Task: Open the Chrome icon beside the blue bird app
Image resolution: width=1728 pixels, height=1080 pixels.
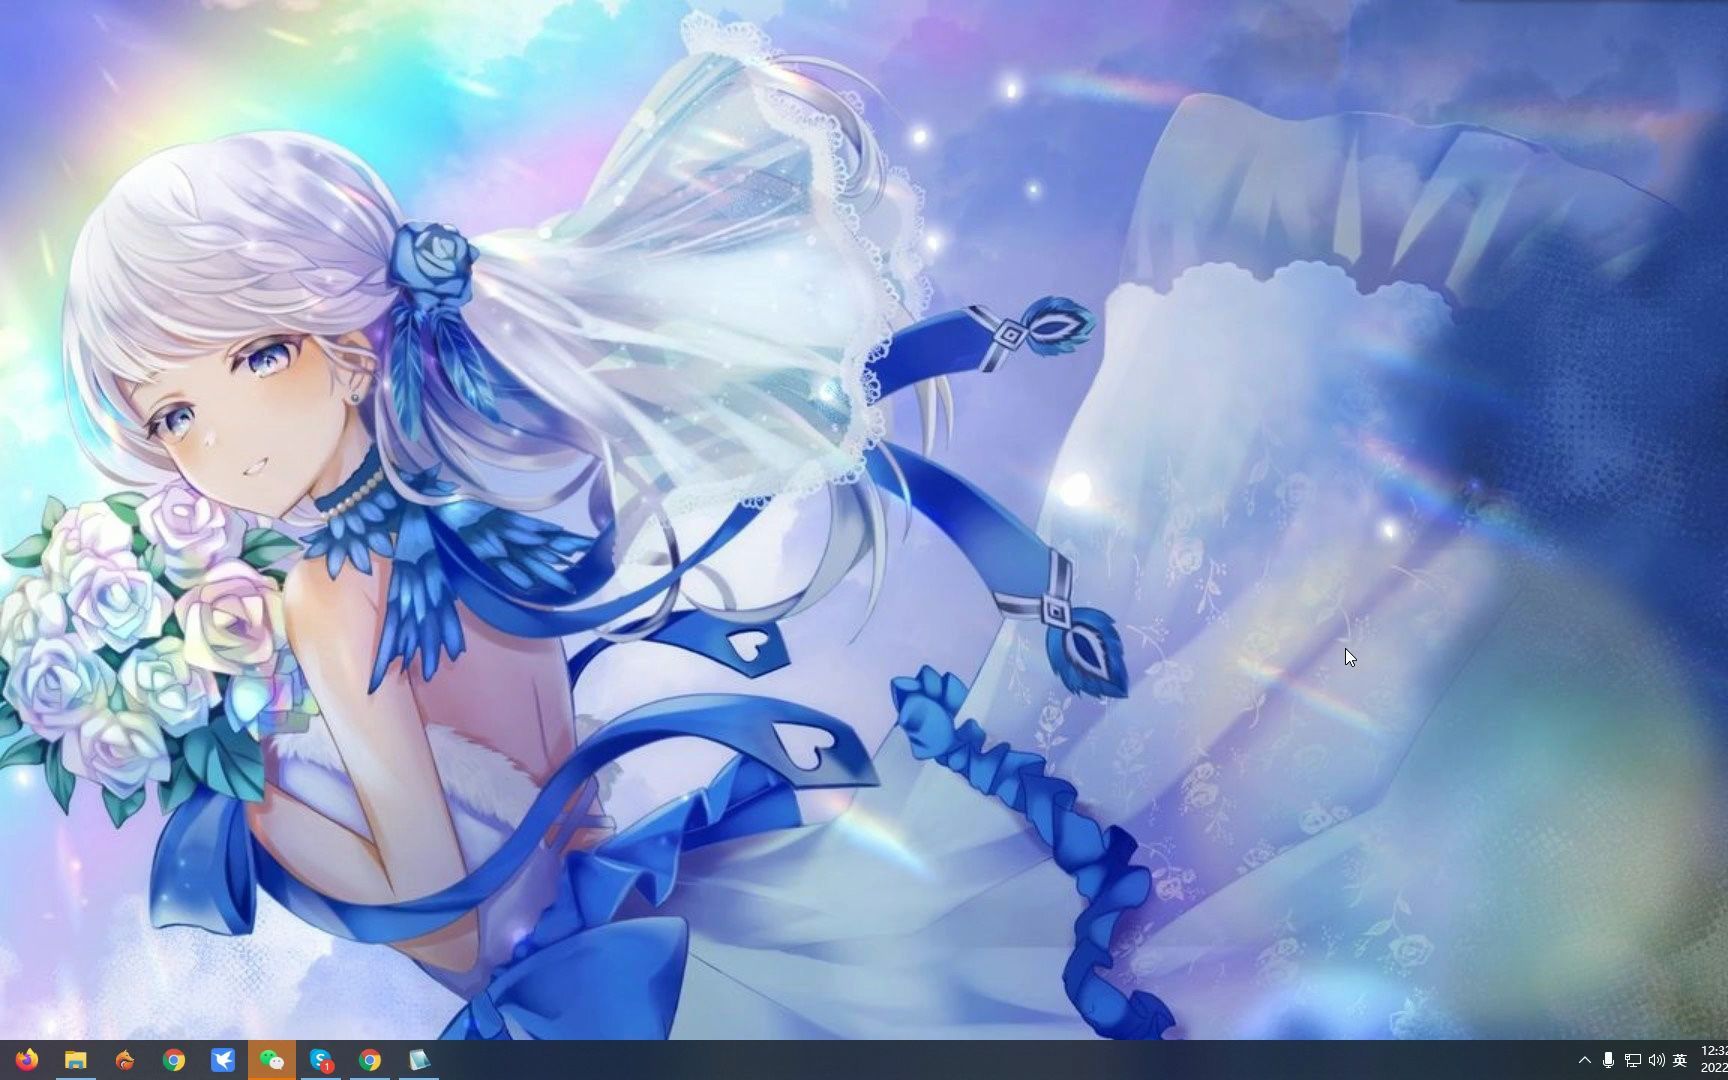Action: click(174, 1060)
